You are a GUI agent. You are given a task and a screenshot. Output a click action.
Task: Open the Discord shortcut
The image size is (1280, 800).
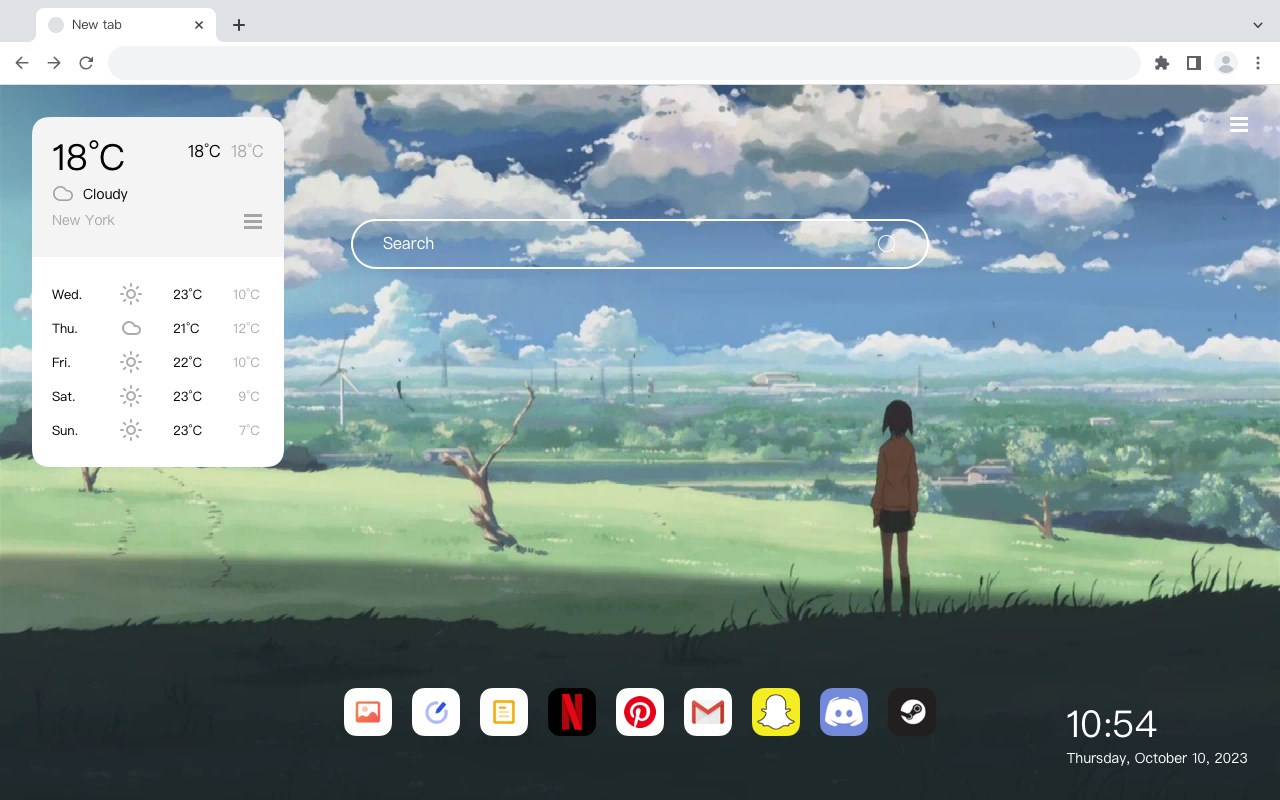click(x=844, y=712)
